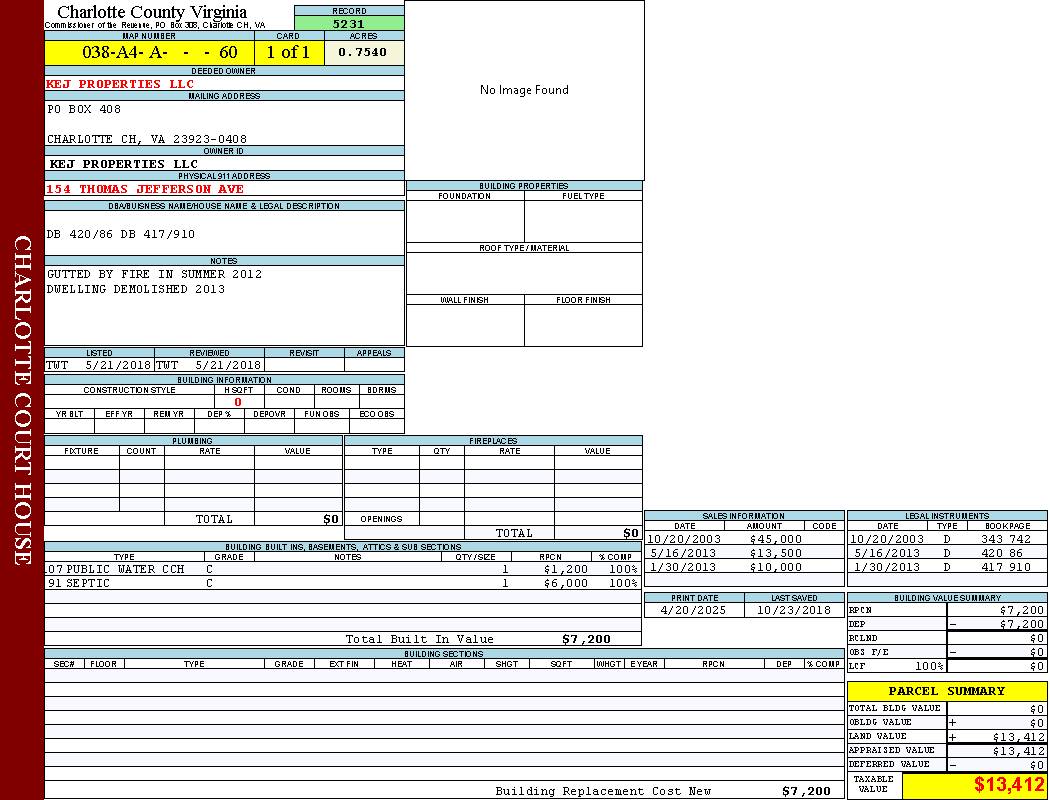This screenshot has width=1050, height=800.
Task: Click the acres value 0.7540
Action: point(363,52)
